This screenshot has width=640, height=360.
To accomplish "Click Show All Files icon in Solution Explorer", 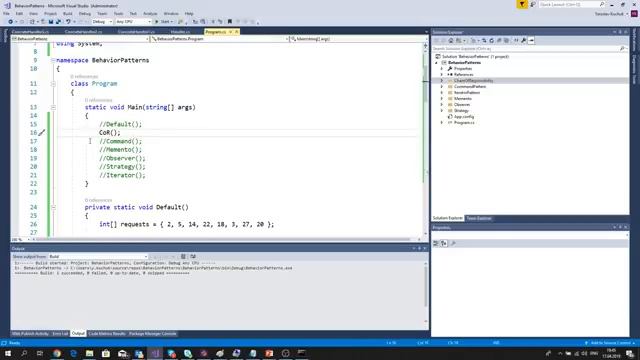I will pos(507,40).
